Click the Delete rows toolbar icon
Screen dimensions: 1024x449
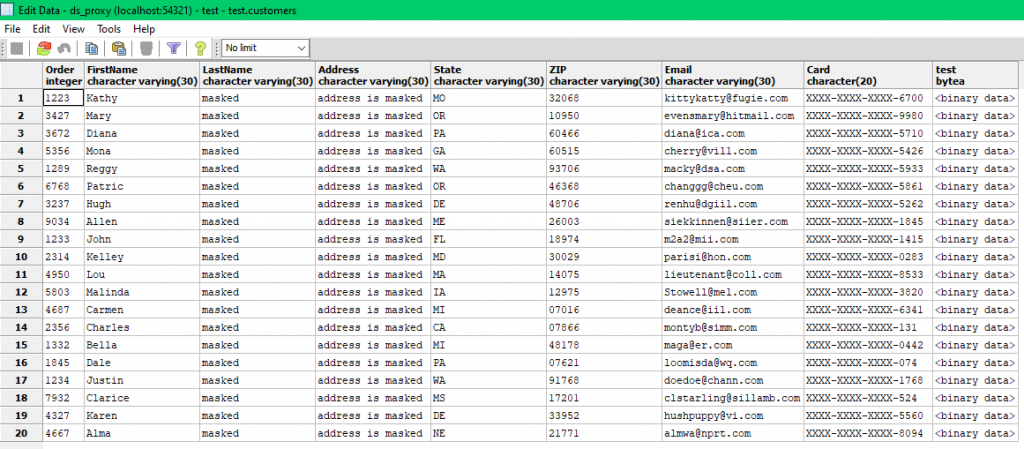click(146, 48)
